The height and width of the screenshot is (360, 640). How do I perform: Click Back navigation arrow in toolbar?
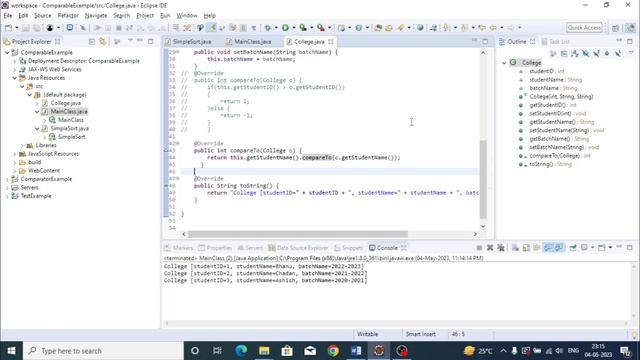click(x=493, y=28)
